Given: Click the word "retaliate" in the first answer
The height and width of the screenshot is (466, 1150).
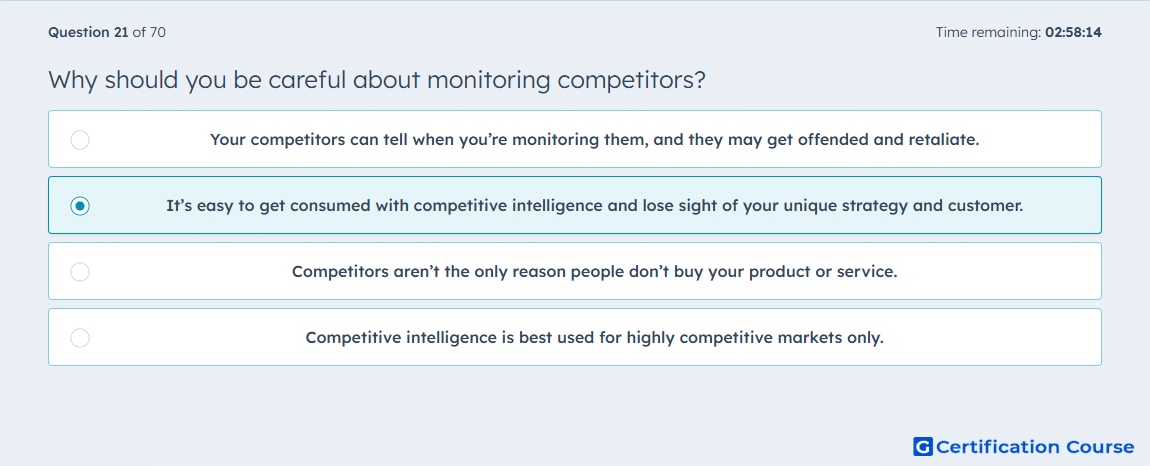Looking at the screenshot, I should (x=942, y=139).
